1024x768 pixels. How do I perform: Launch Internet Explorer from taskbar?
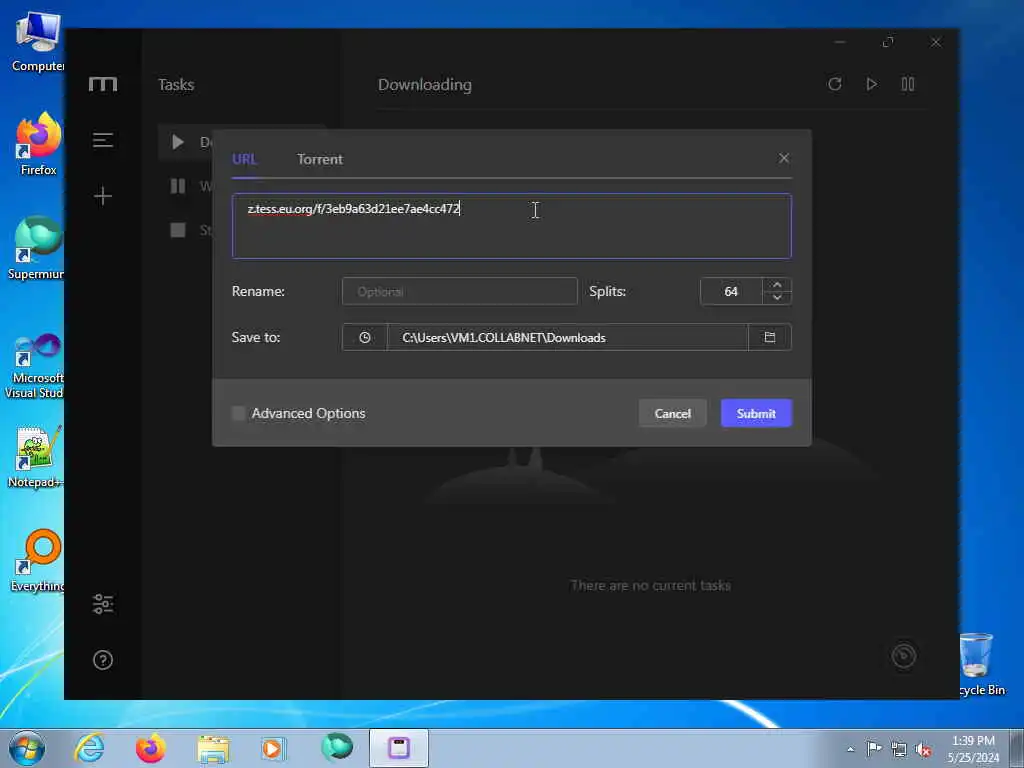tap(89, 748)
